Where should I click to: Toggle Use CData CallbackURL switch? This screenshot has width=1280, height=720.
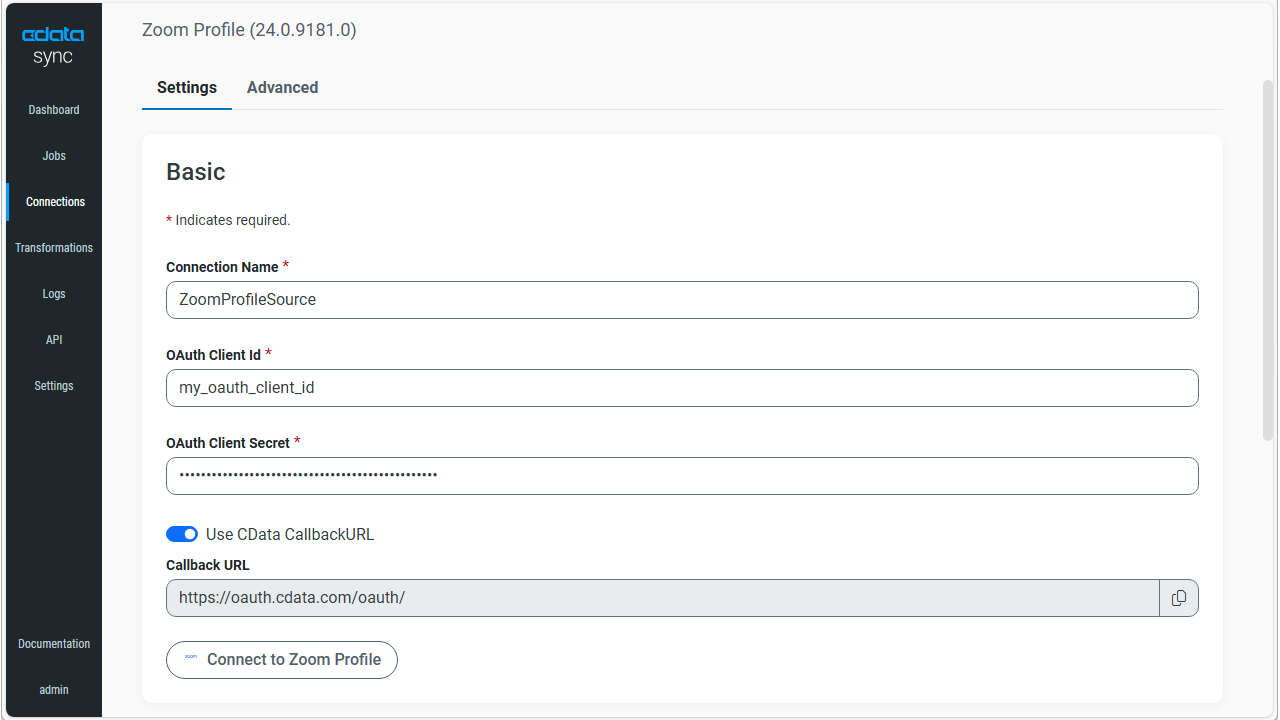click(182, 534)
